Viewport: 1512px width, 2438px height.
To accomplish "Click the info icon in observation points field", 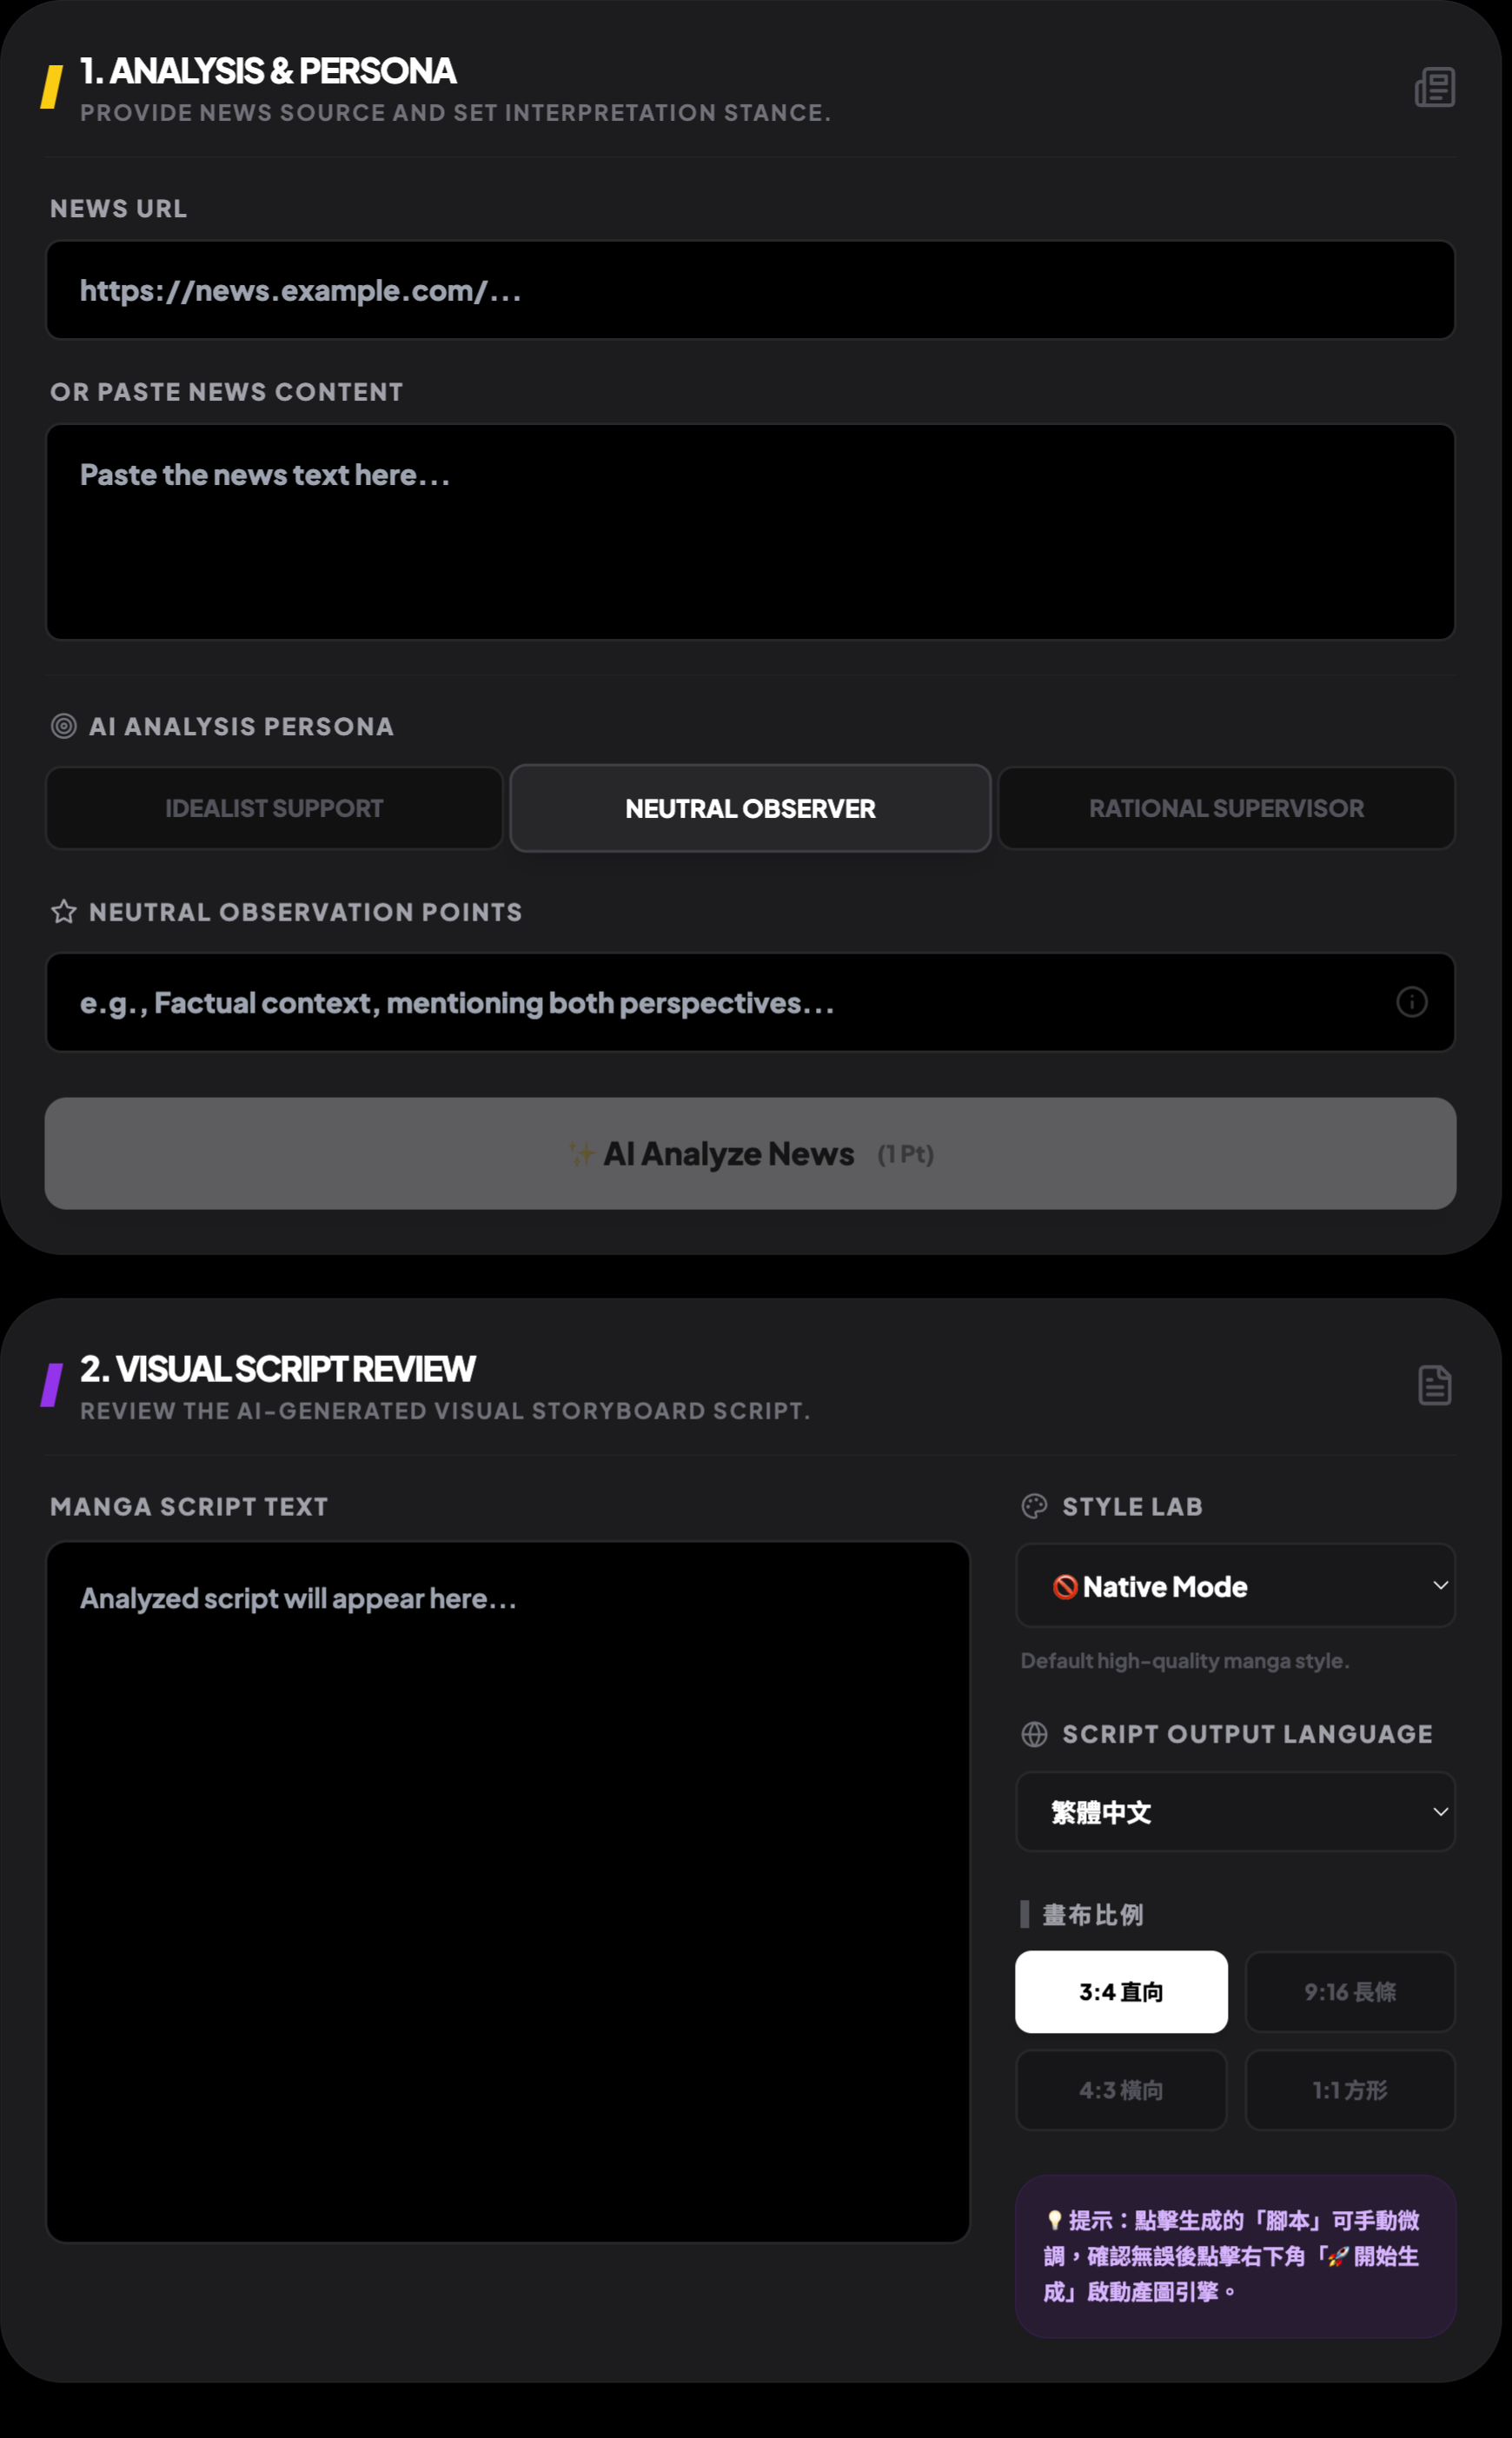I will point(1411,1002).
